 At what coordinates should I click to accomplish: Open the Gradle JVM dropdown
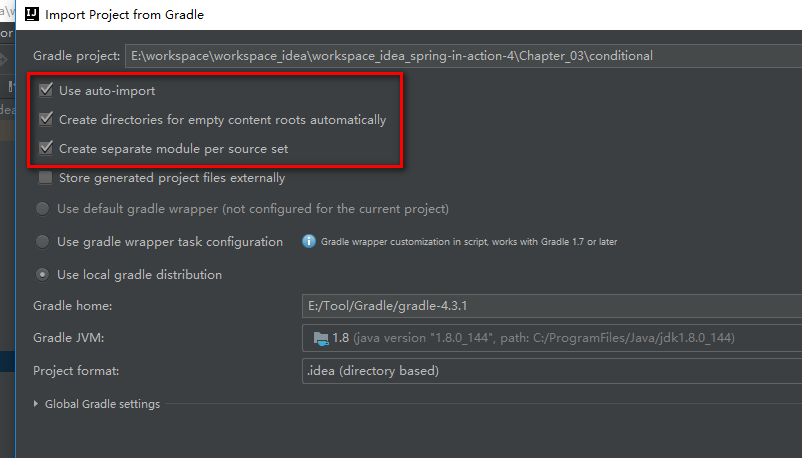pos(552,338)
